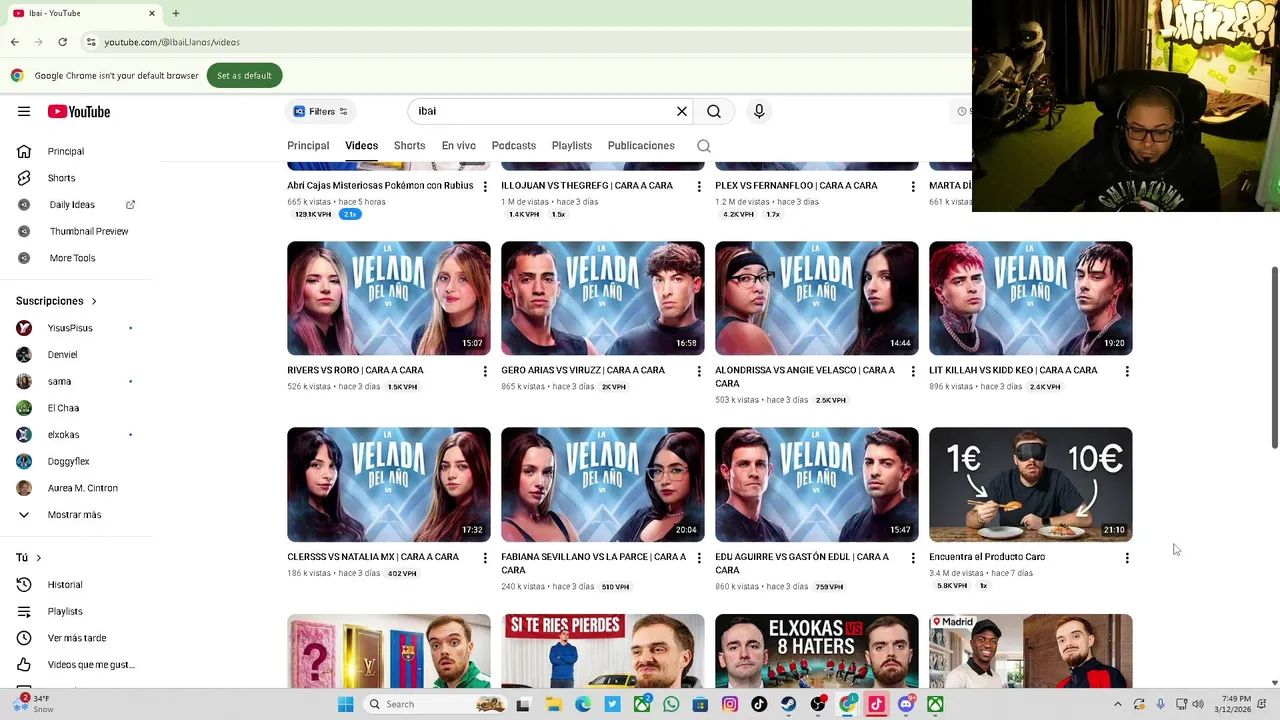Open options menu for EDU AGUIRRE VS GASTÓN EDUL
Image resolution: width=1280 pixels, height=720 pixels.
click(x=913, y=558)
